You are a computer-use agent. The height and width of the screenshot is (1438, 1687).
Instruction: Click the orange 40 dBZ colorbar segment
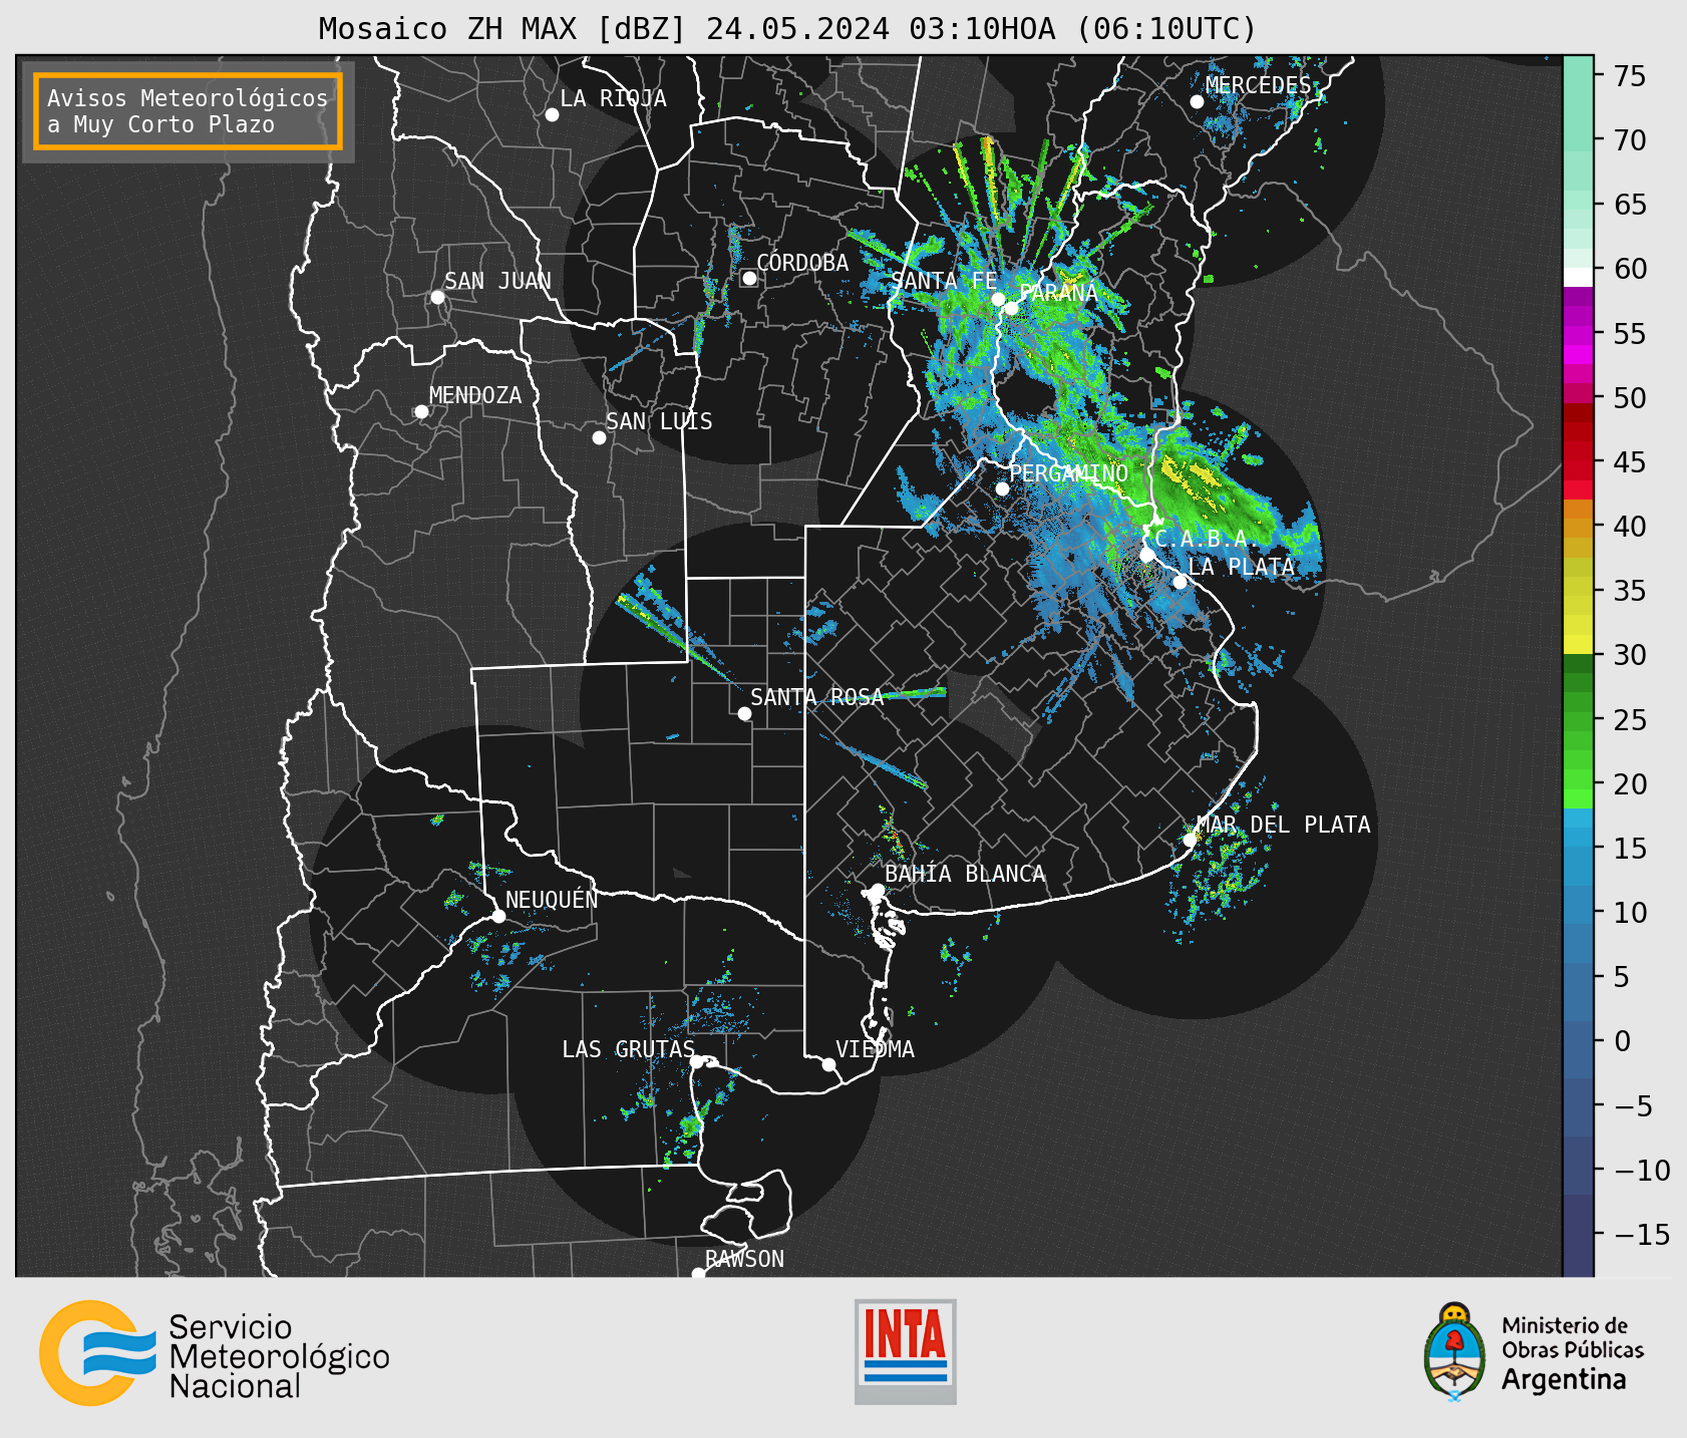click(1578, 527)
